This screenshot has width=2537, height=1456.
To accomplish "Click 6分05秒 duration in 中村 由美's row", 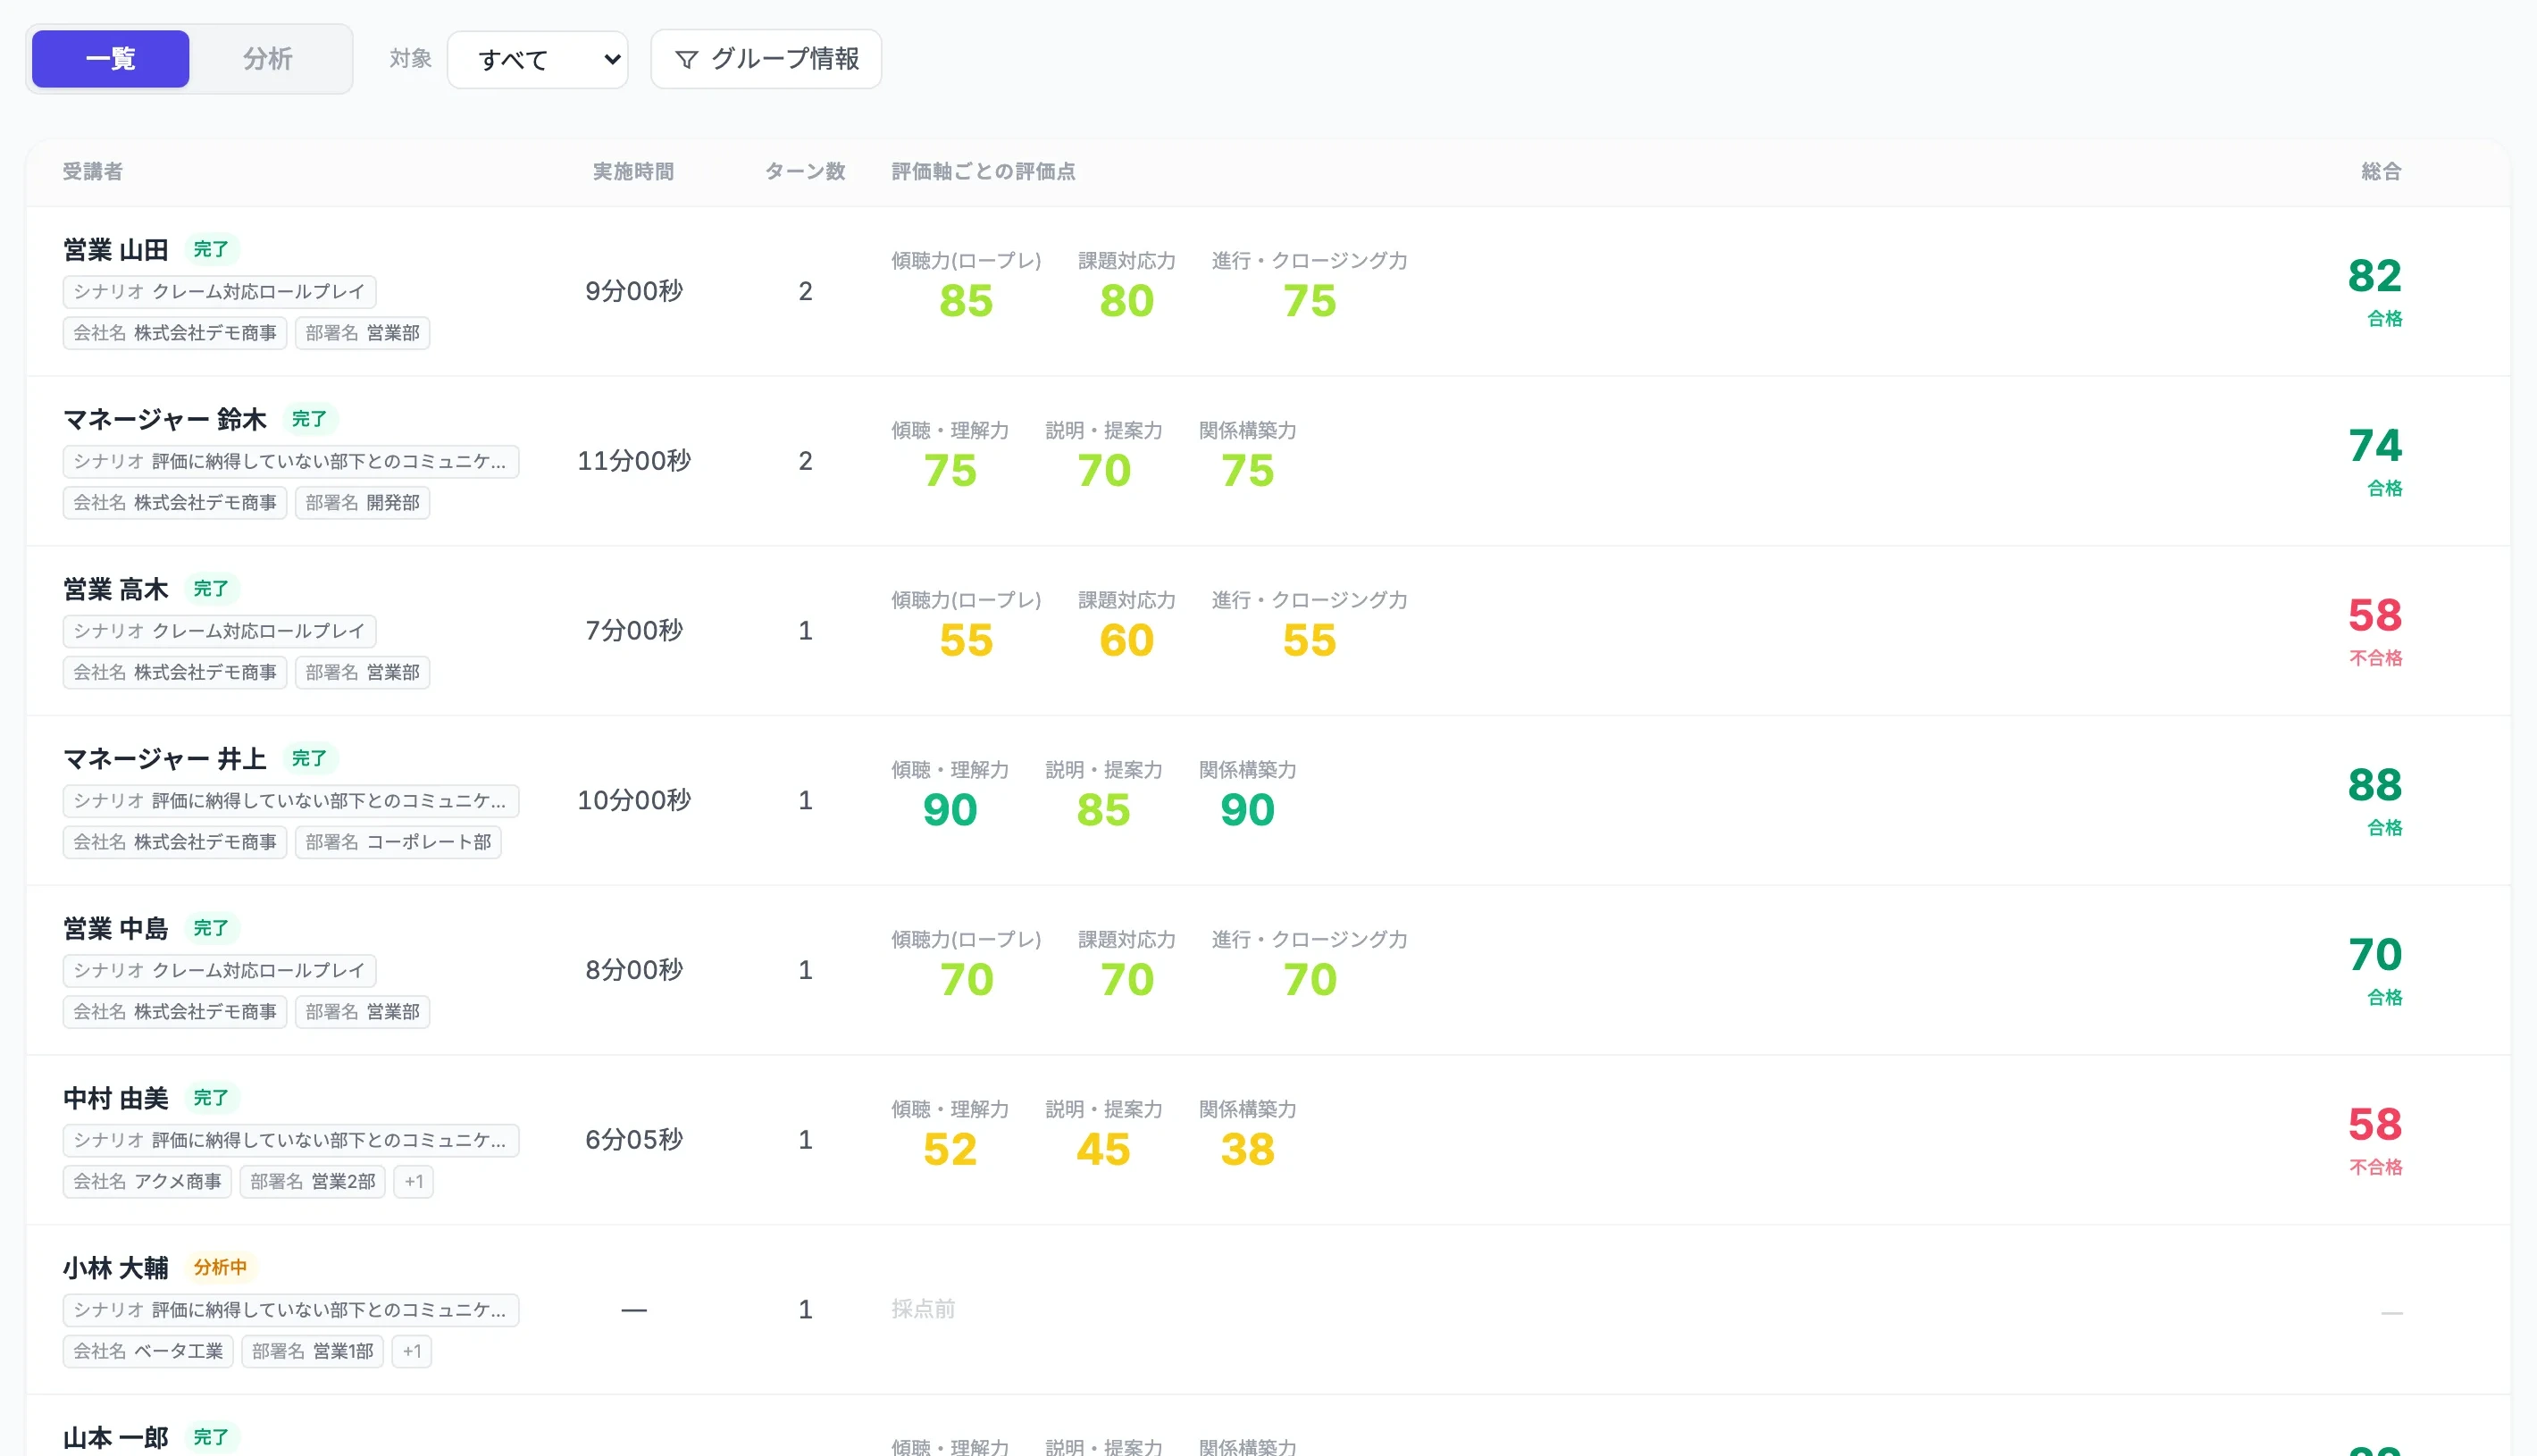I will (x=634, y=1140).
